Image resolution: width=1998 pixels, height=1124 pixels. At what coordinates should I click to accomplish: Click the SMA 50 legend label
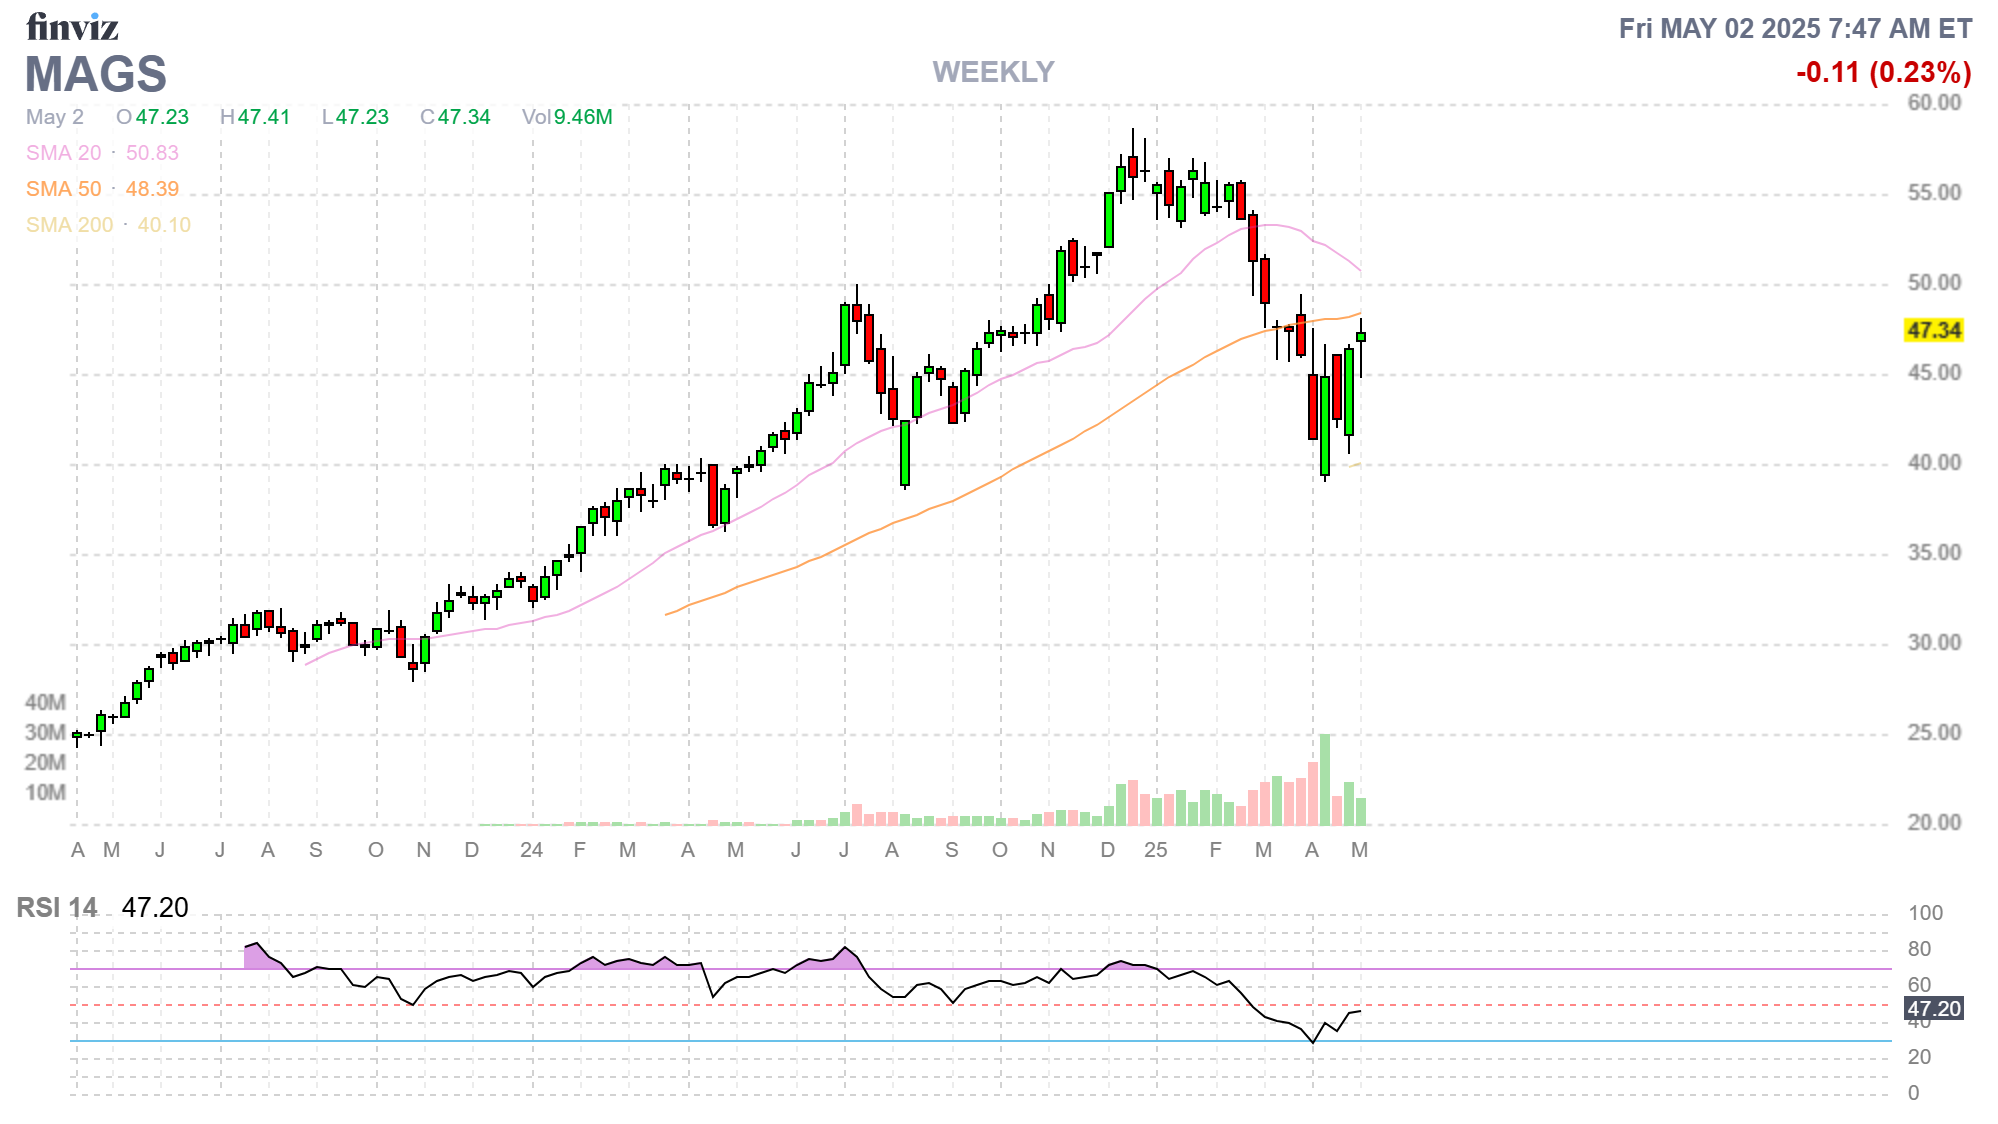tap(63, 189)
